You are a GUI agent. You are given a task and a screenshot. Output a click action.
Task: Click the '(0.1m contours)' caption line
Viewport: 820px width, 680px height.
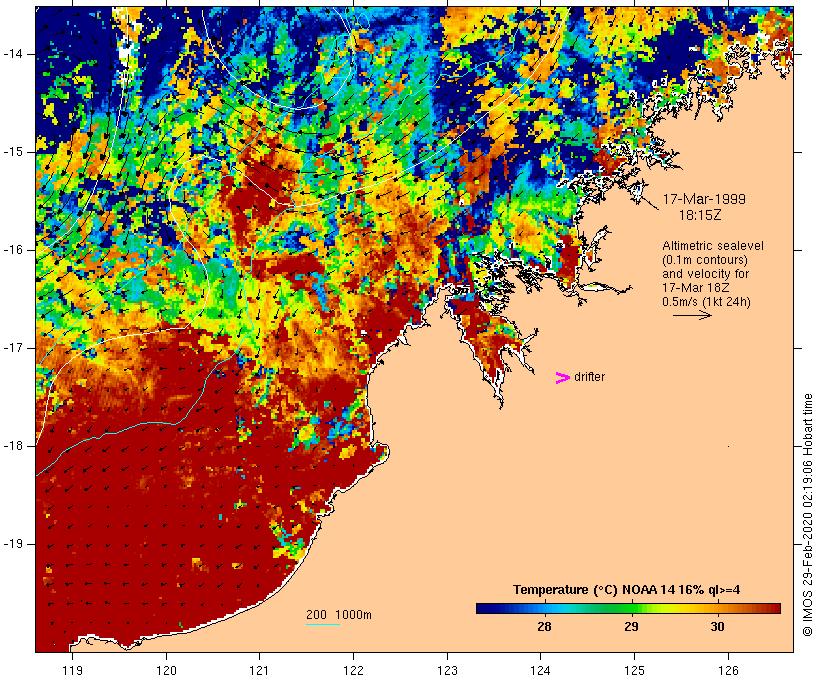click(705, 260)
